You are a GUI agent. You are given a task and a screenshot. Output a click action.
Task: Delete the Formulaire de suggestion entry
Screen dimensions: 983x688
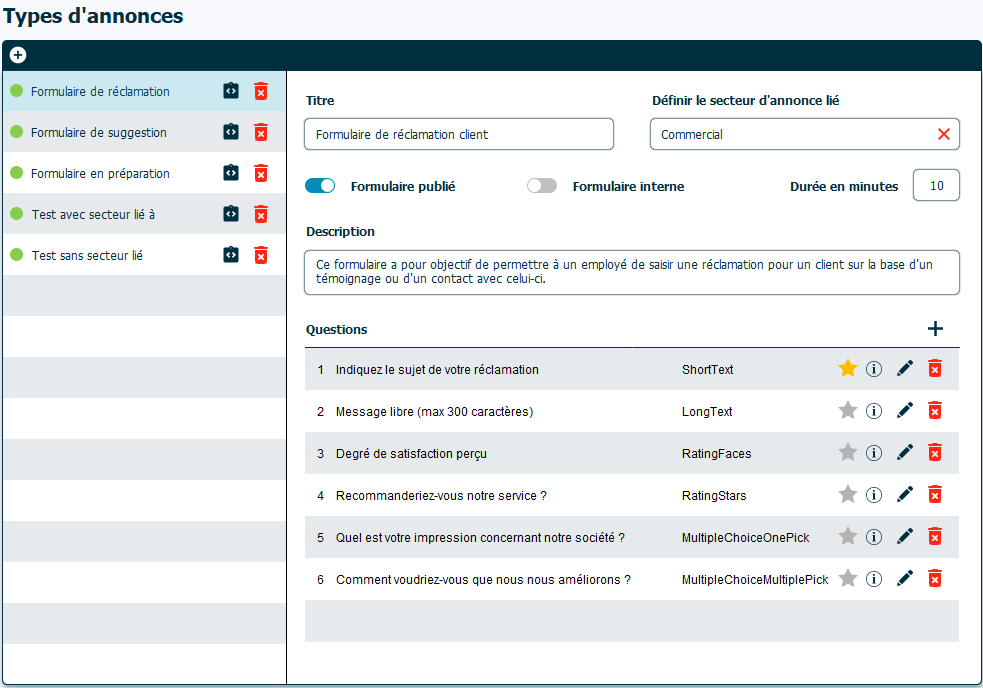[x=261, y=132]
